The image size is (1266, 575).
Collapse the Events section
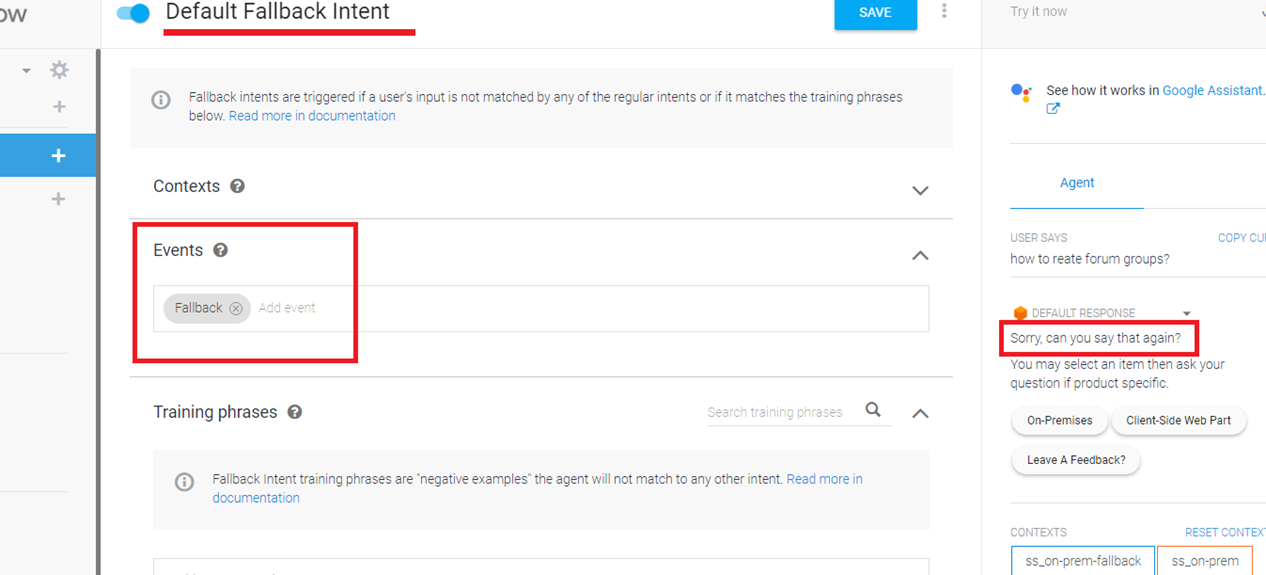[x=920, y=255]
